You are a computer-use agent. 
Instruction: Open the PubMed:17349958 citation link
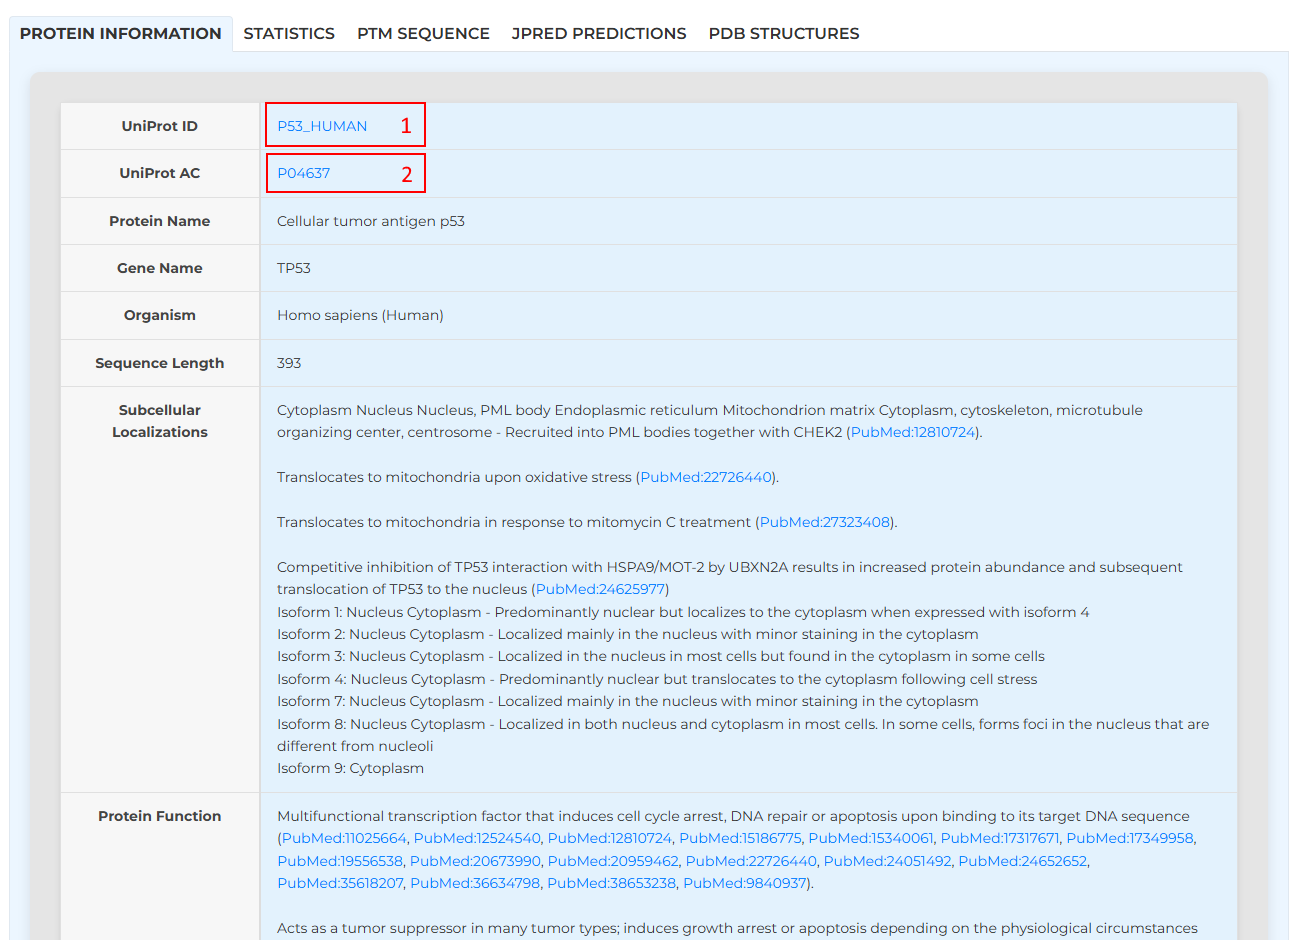(x=1129, y=838)
